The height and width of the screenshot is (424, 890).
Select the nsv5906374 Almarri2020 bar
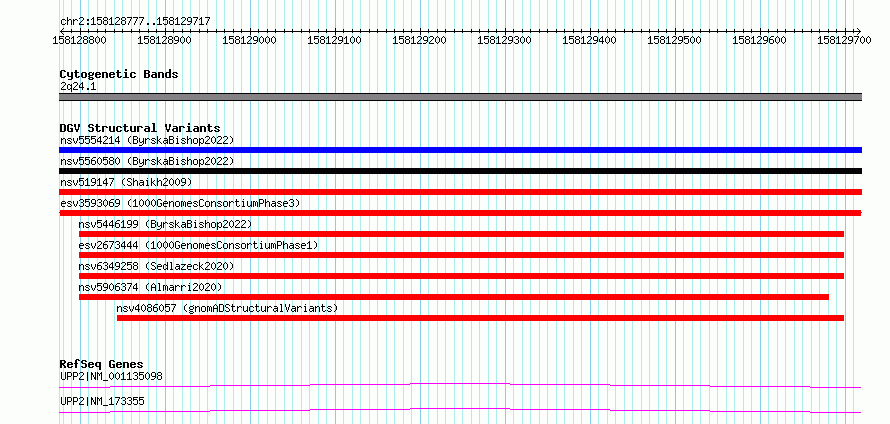click(x=454, y=297)
